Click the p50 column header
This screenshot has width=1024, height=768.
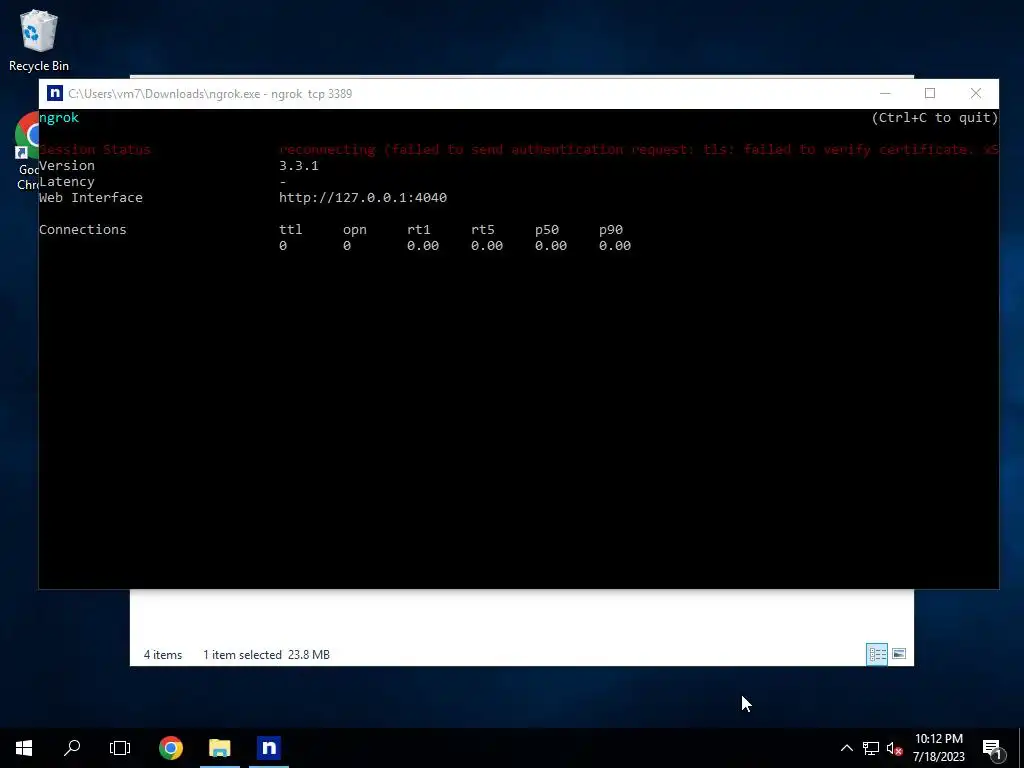click(x=547, y=230)
